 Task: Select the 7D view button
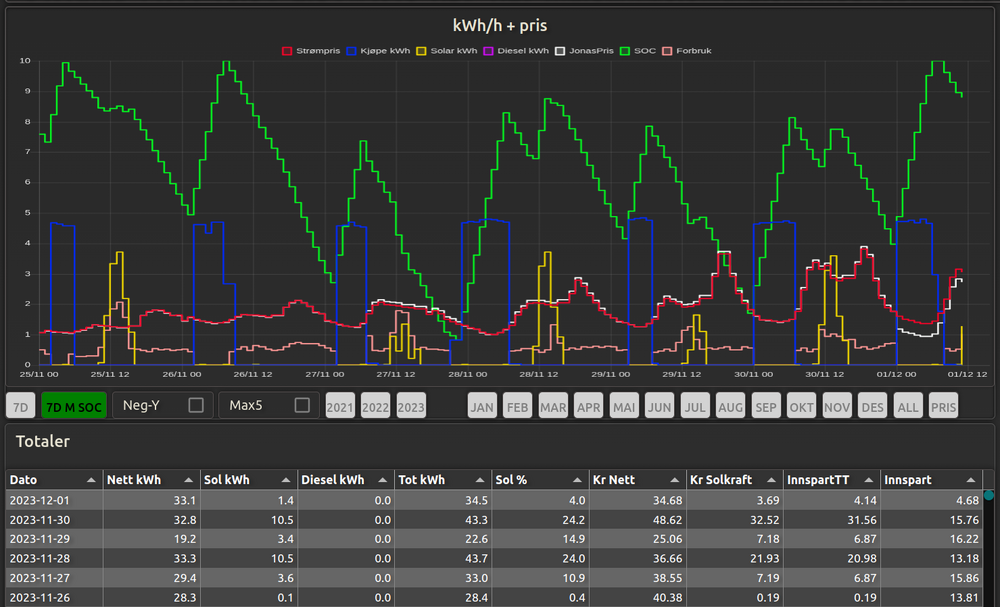point(20,407)
